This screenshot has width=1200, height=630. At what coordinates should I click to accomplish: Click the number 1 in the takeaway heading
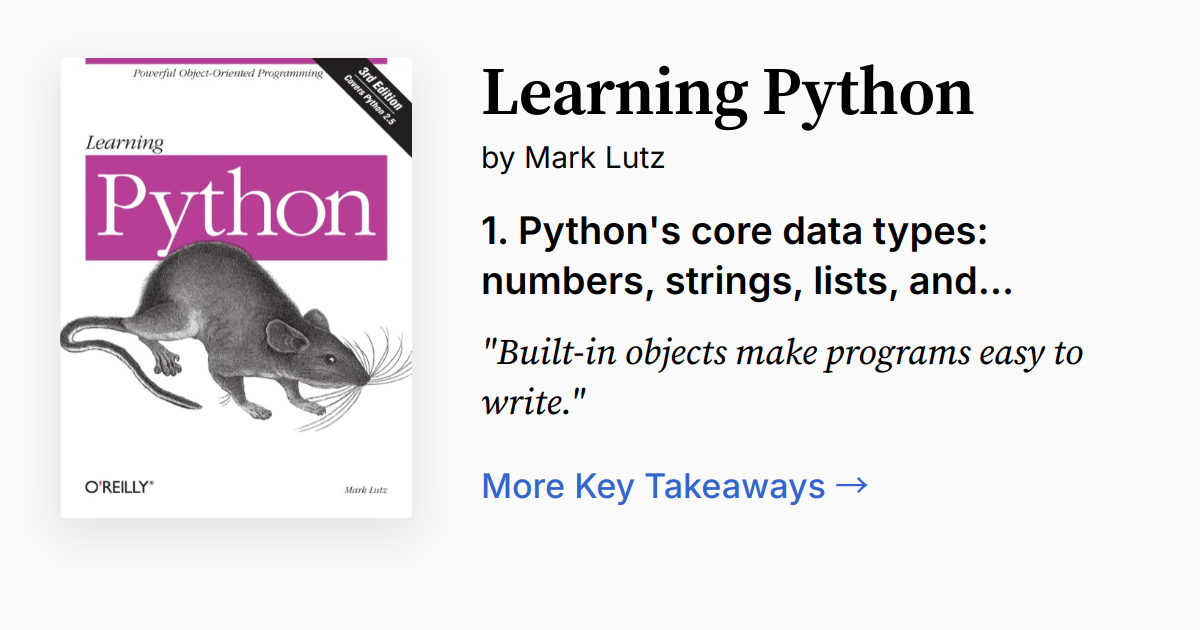click(490, 232)
